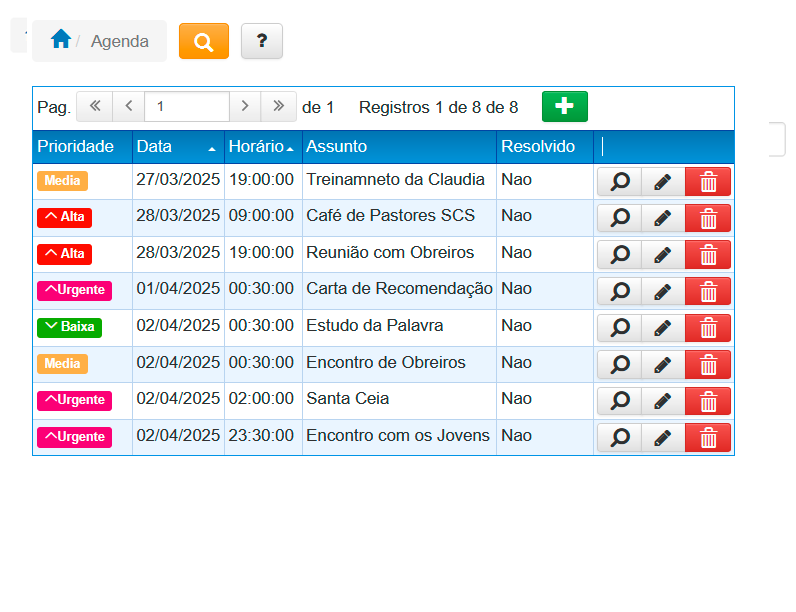Viewport: 796px width, 612px height.
Task: Click the orange search button
Action: coord(204,41)
